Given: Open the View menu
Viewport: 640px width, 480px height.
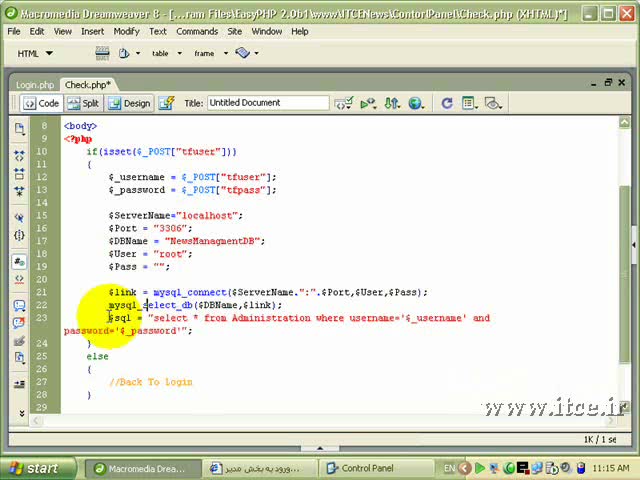Looking at the screenshot, I should (63, 31).
